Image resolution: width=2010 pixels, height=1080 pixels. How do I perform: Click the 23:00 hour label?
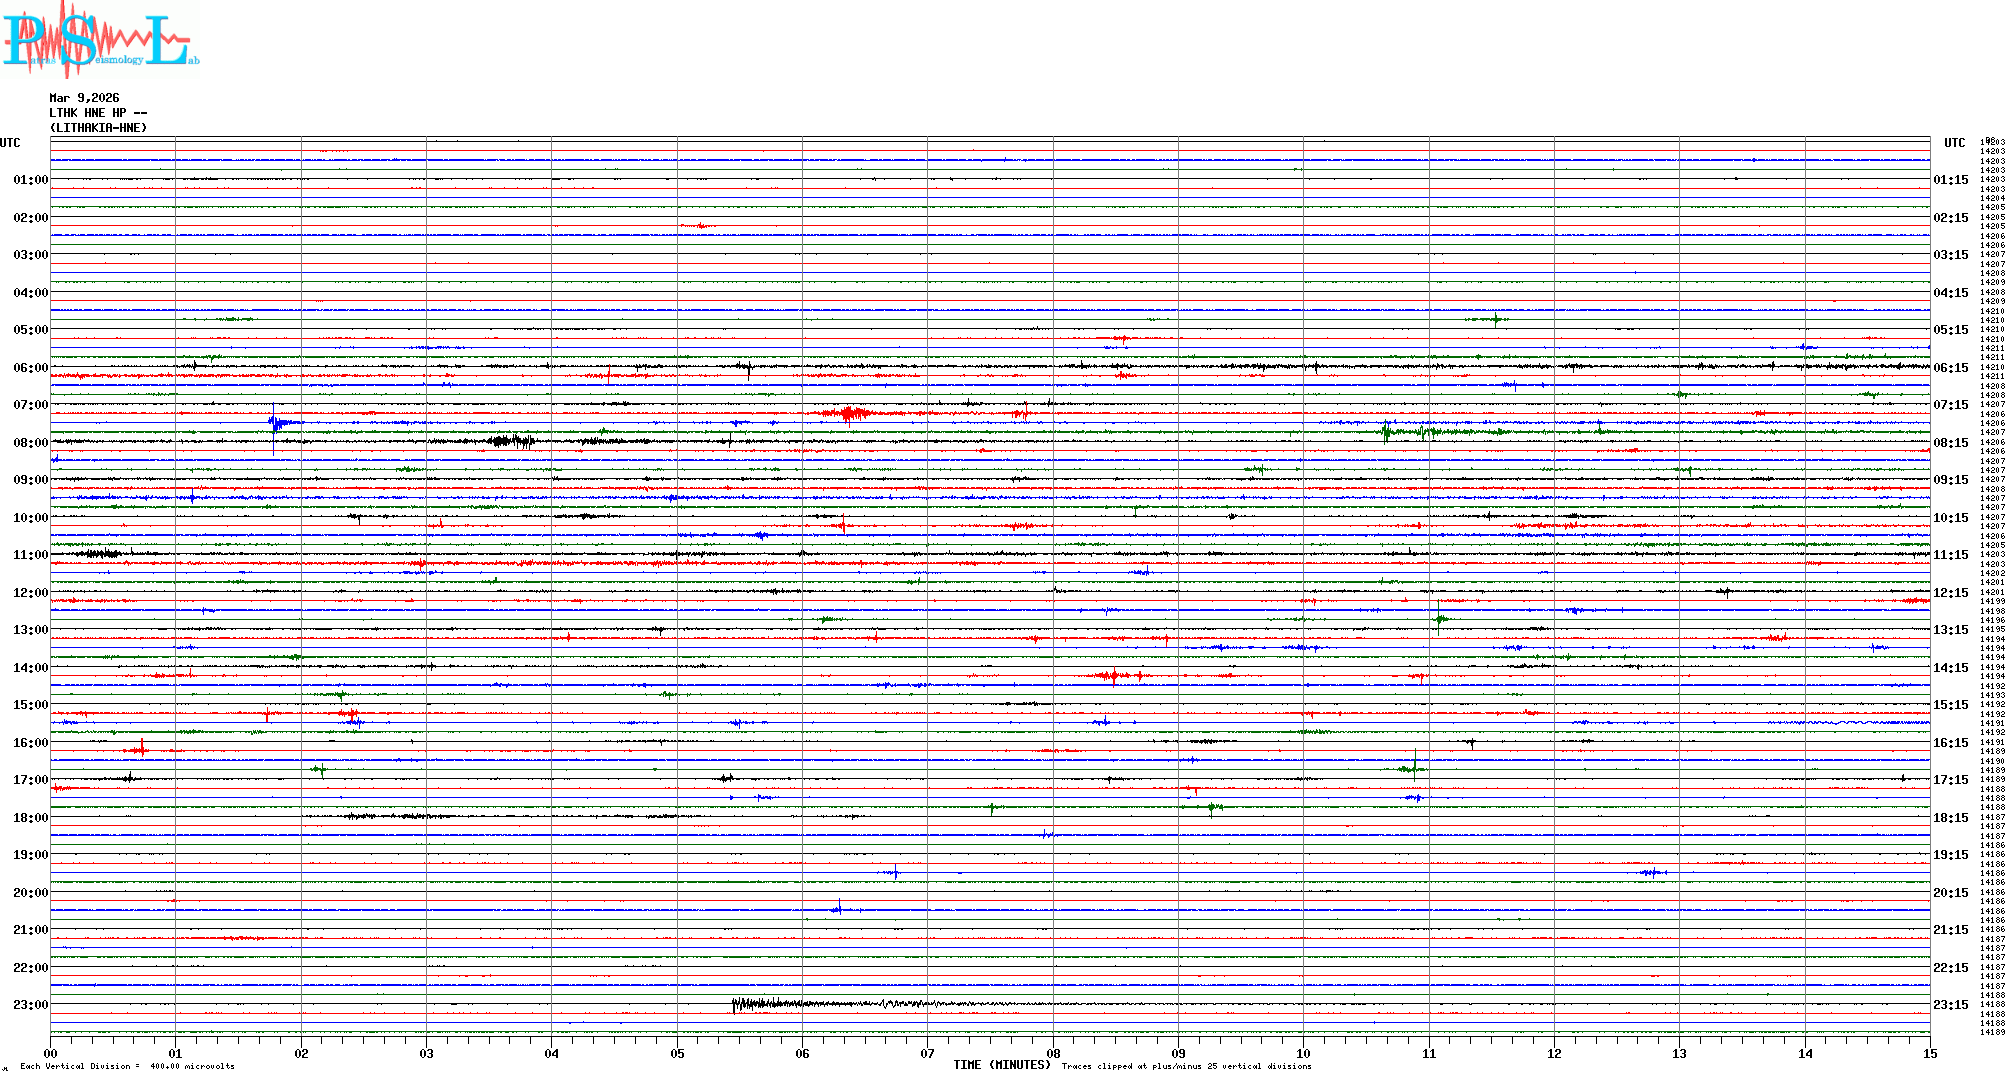coord(30,1005)
